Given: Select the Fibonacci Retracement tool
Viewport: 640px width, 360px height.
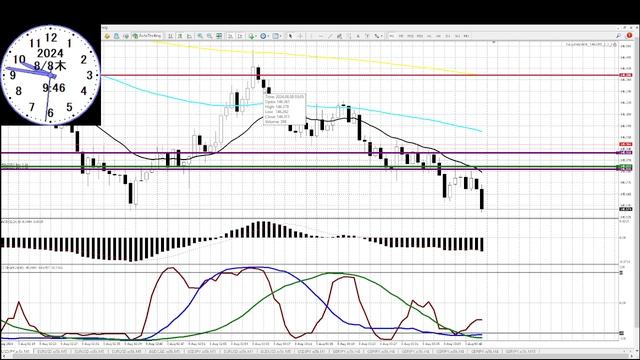Looking at the screenshot, I should coord(348,36).
